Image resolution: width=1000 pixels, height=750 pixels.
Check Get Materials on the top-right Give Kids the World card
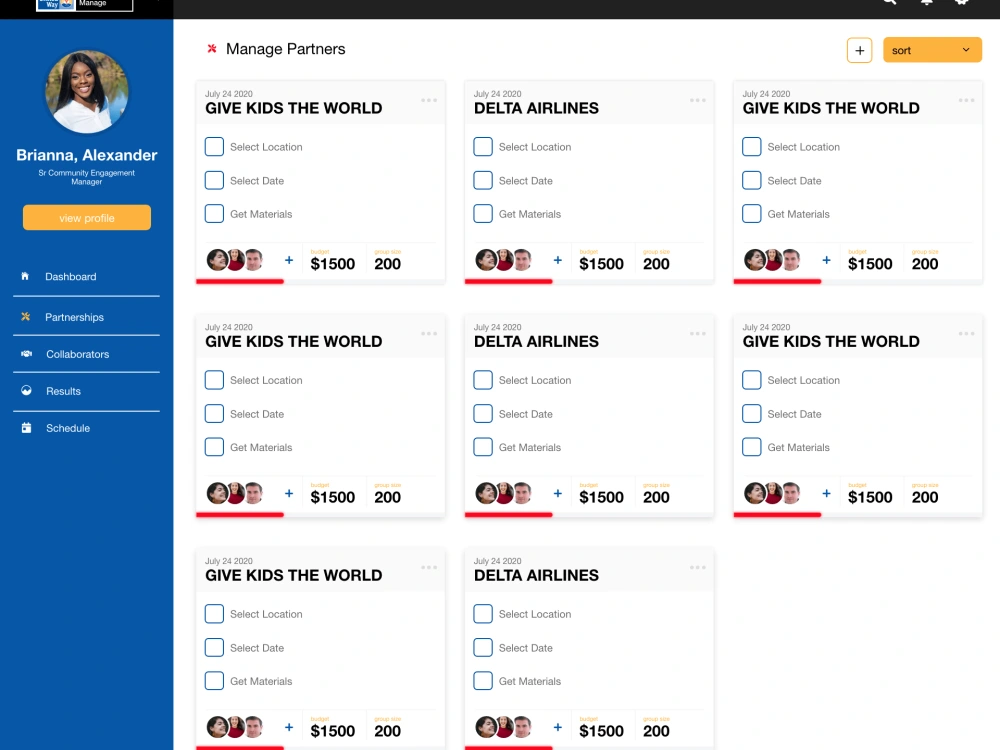[752, 214]
